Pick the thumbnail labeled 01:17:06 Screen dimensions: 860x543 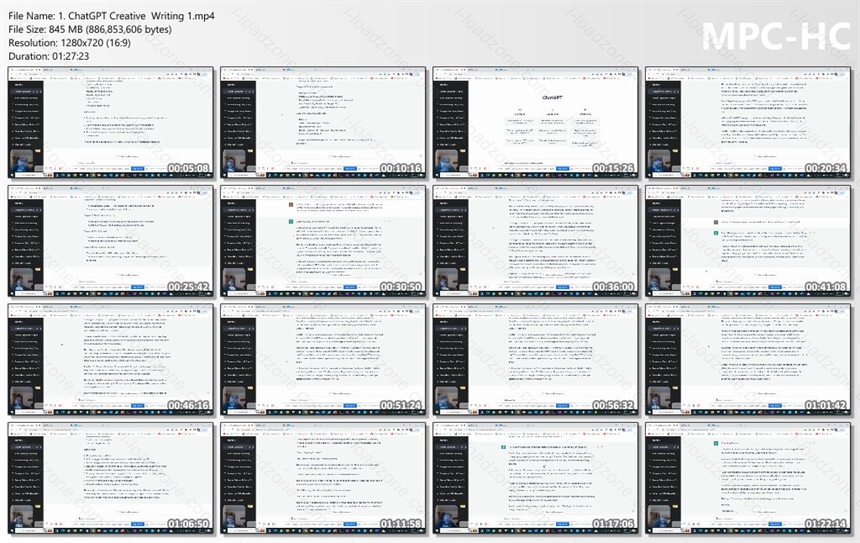click(x=535, y=478)
